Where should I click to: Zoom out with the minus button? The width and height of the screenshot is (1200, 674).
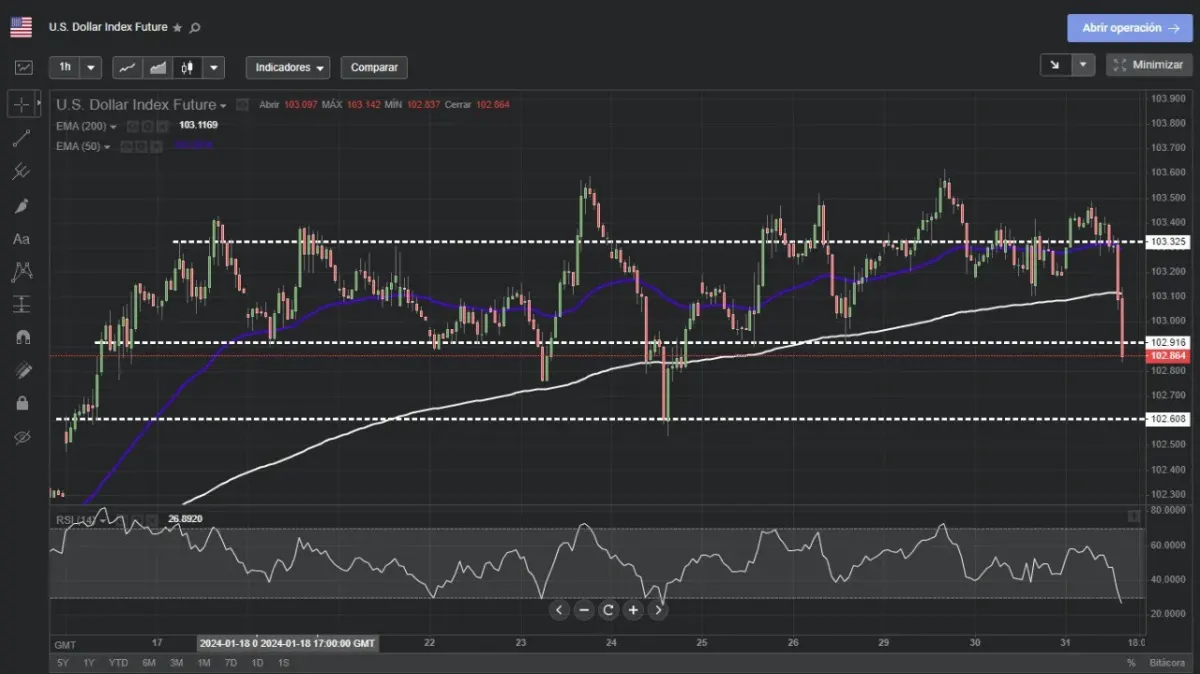tap(584, 609)
